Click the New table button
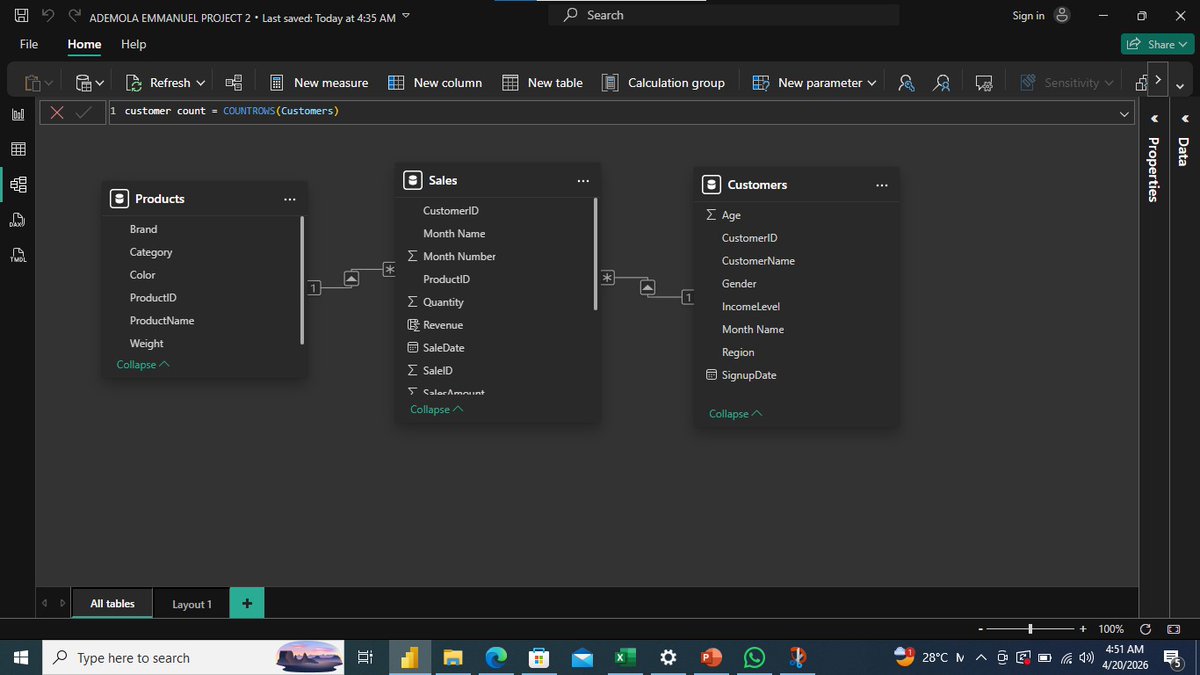Screen dimensions: 1200x675 pos(542,83)
